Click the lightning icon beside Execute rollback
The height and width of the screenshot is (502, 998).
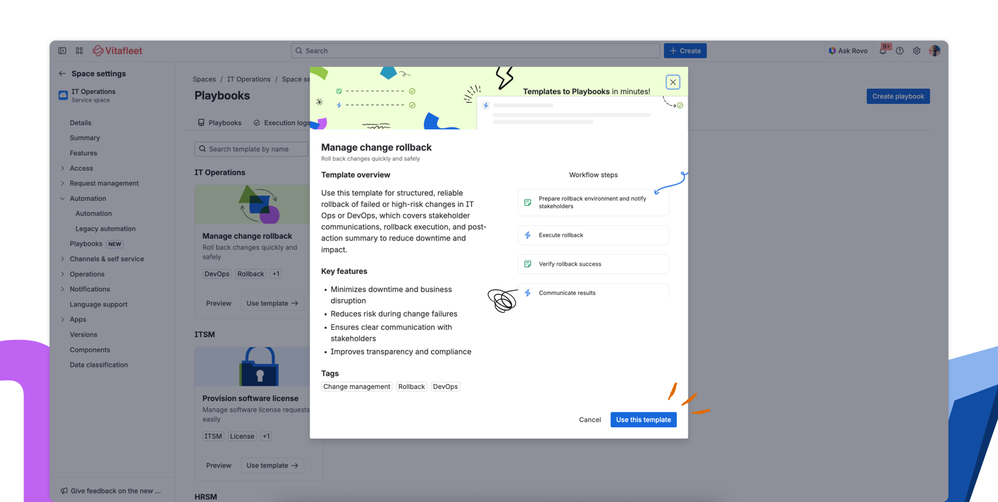click(528, 235)
